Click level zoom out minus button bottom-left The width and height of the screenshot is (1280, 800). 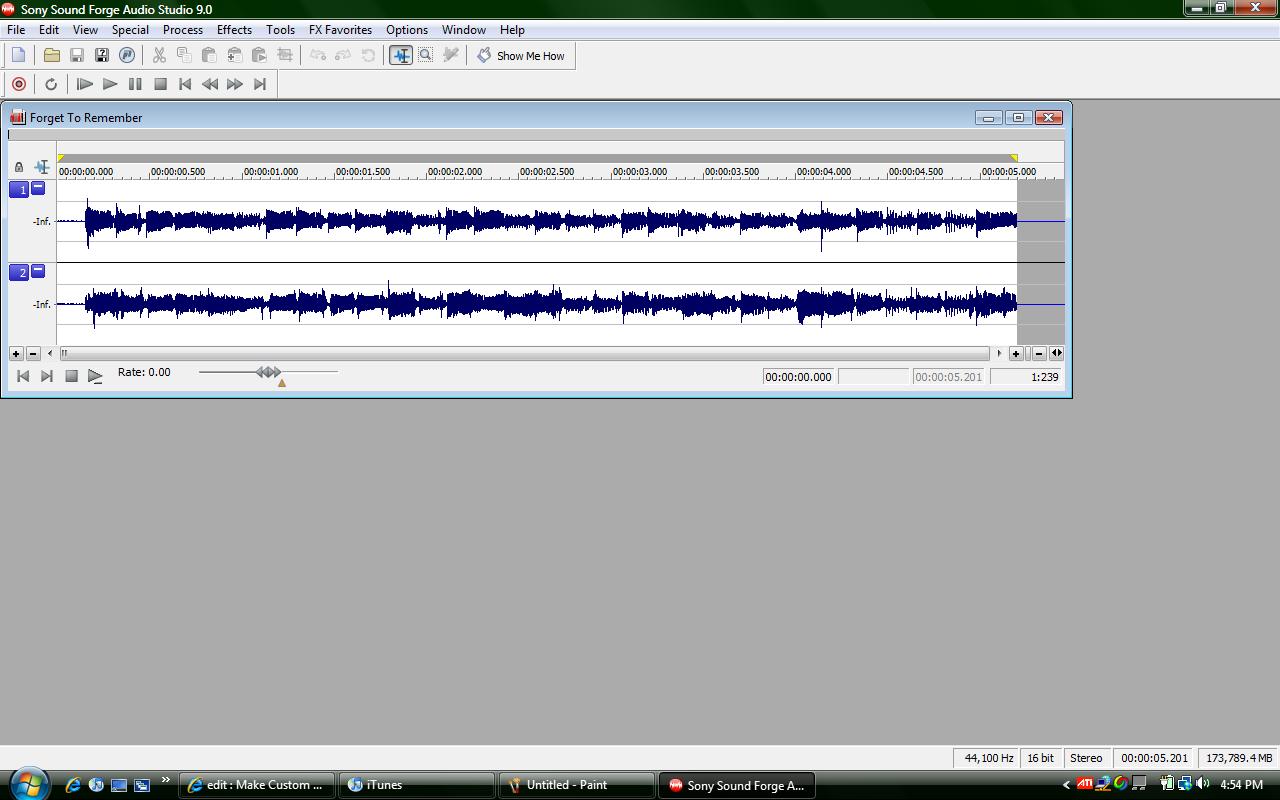click(x=33, y=353)
